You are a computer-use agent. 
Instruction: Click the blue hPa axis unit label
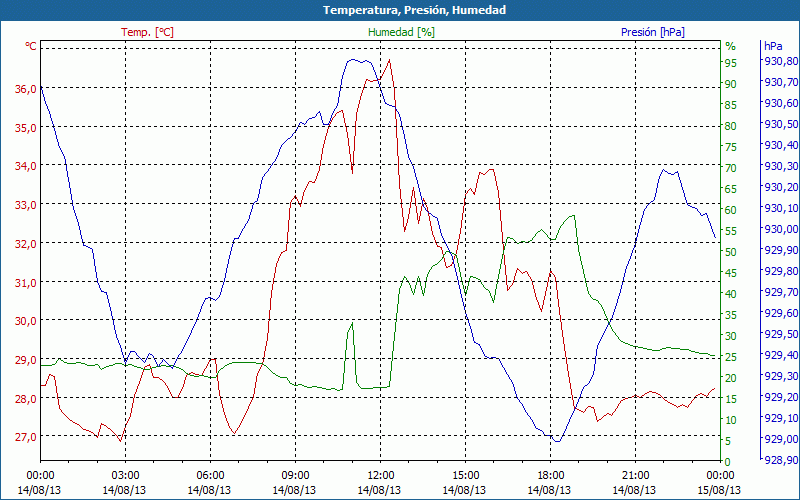(773, 46)
